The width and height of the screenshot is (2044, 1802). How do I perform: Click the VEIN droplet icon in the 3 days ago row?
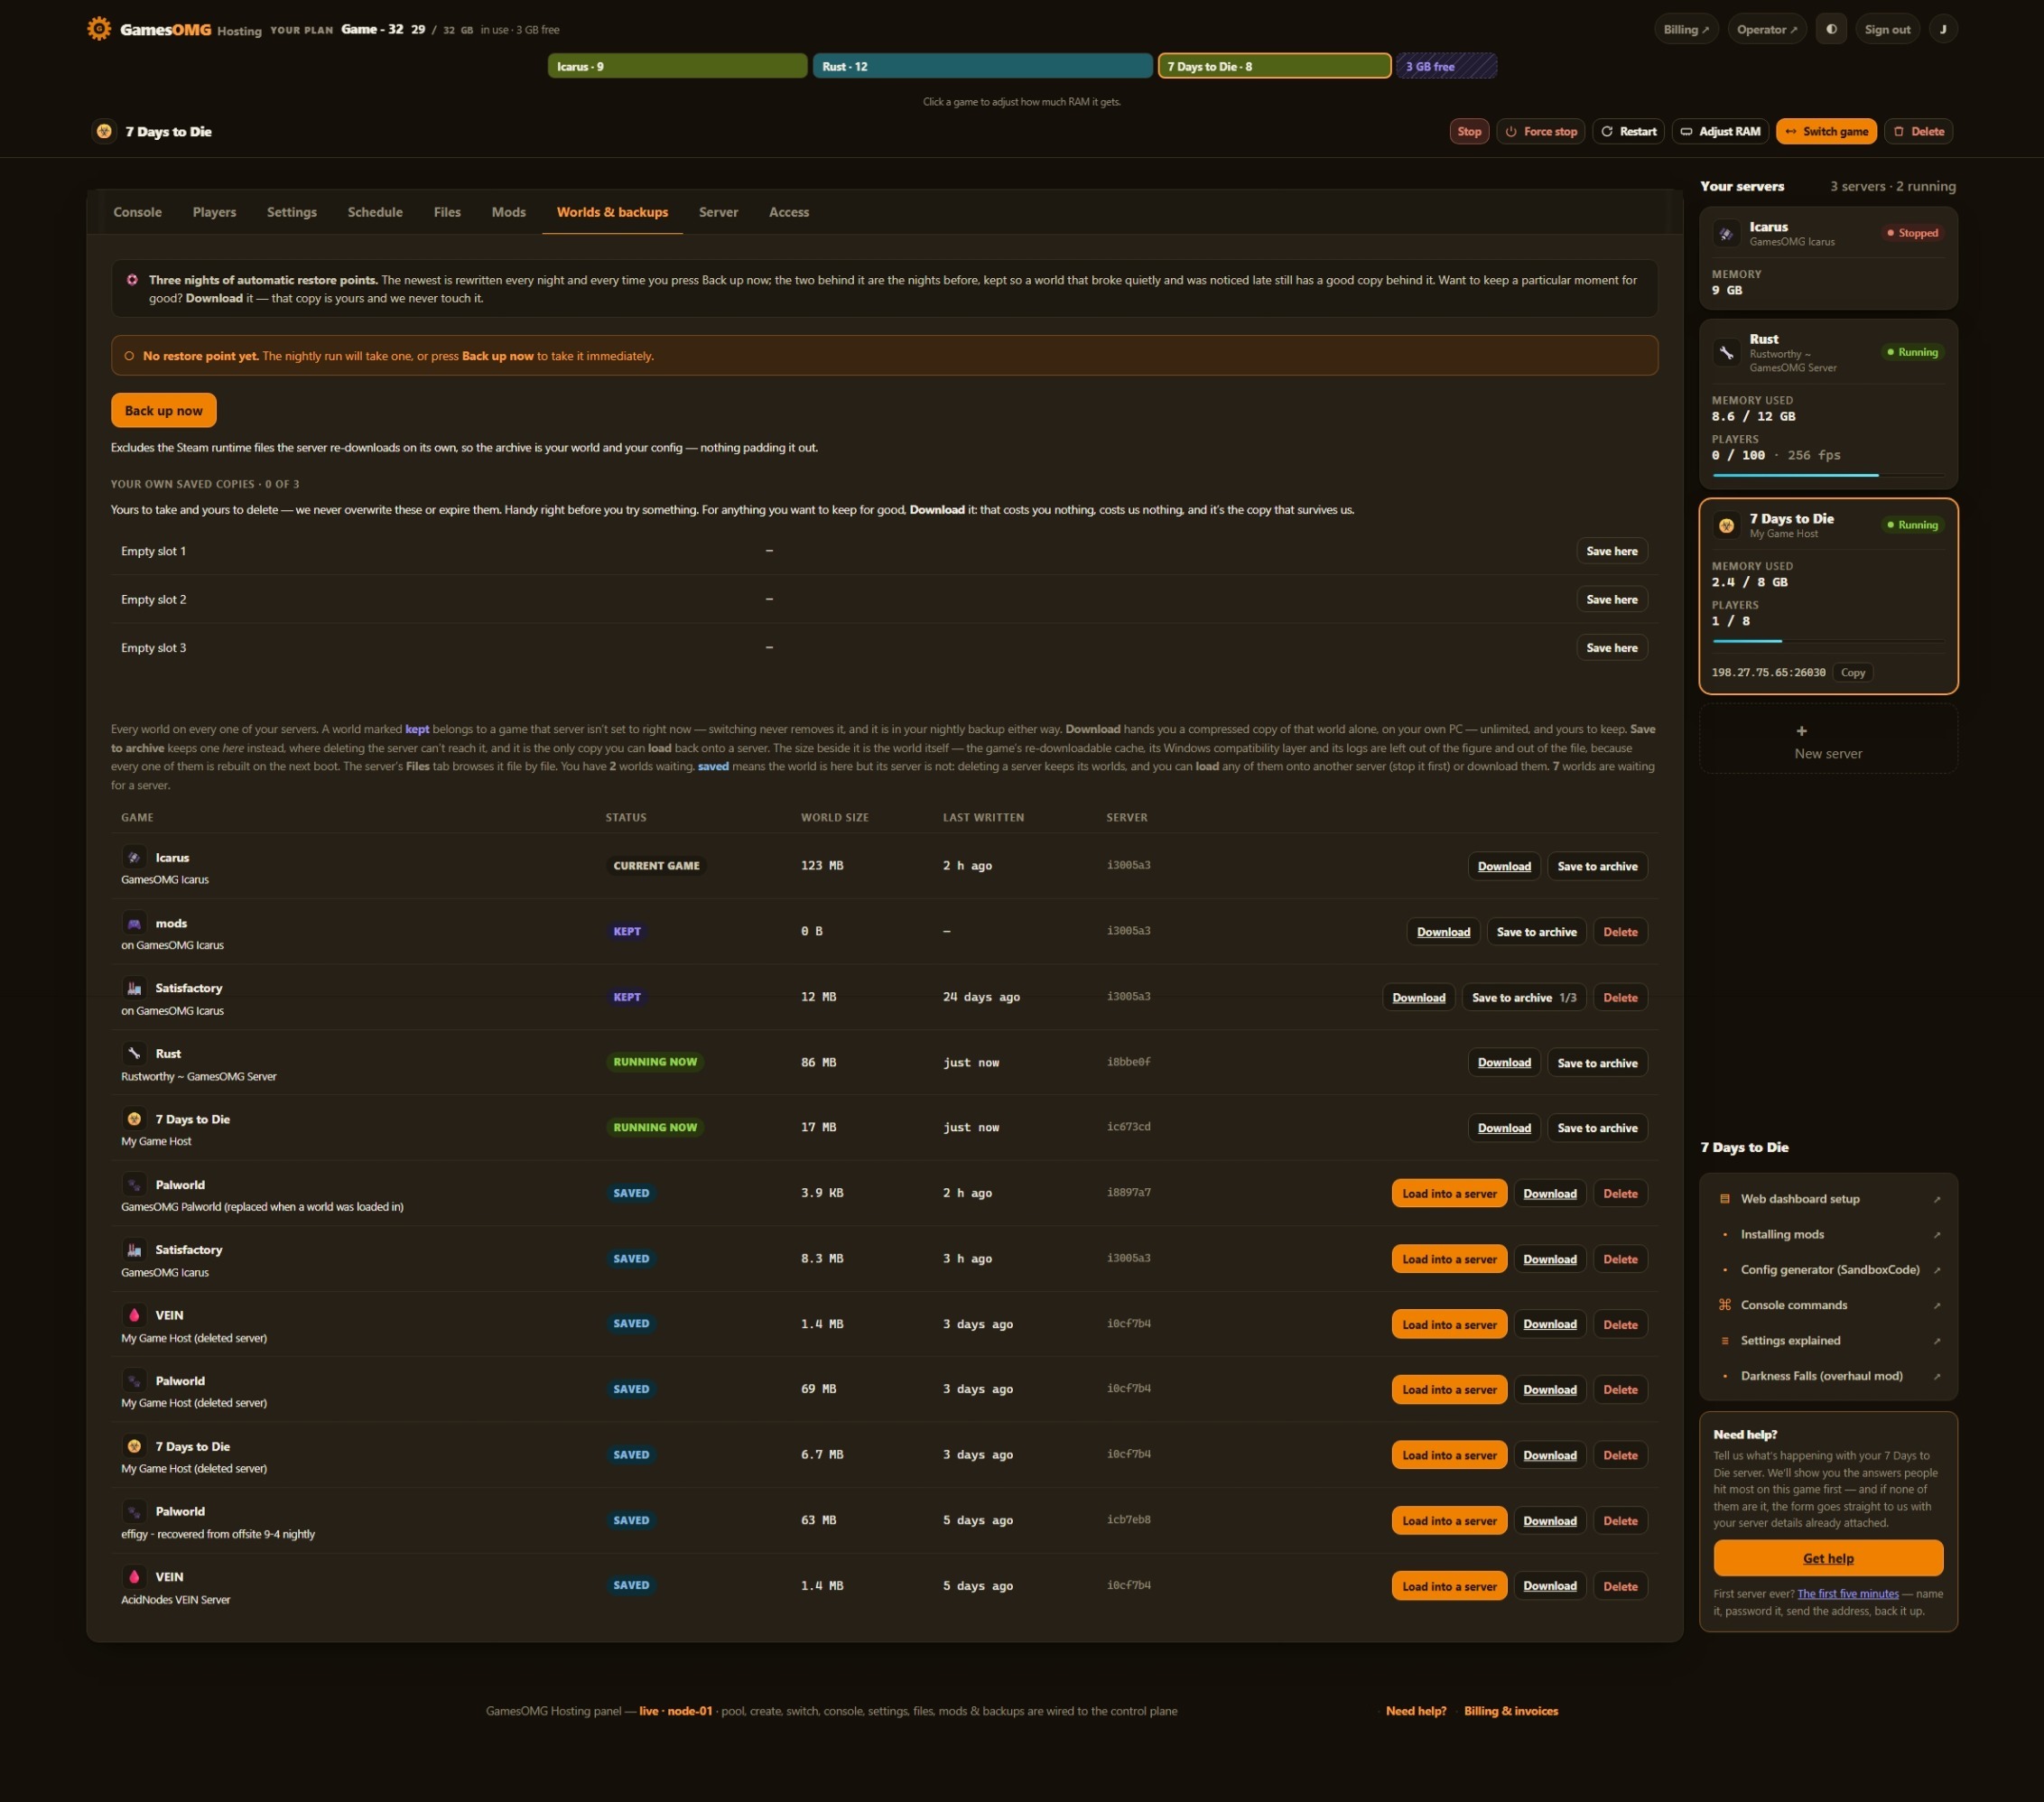click(134, 1315)
